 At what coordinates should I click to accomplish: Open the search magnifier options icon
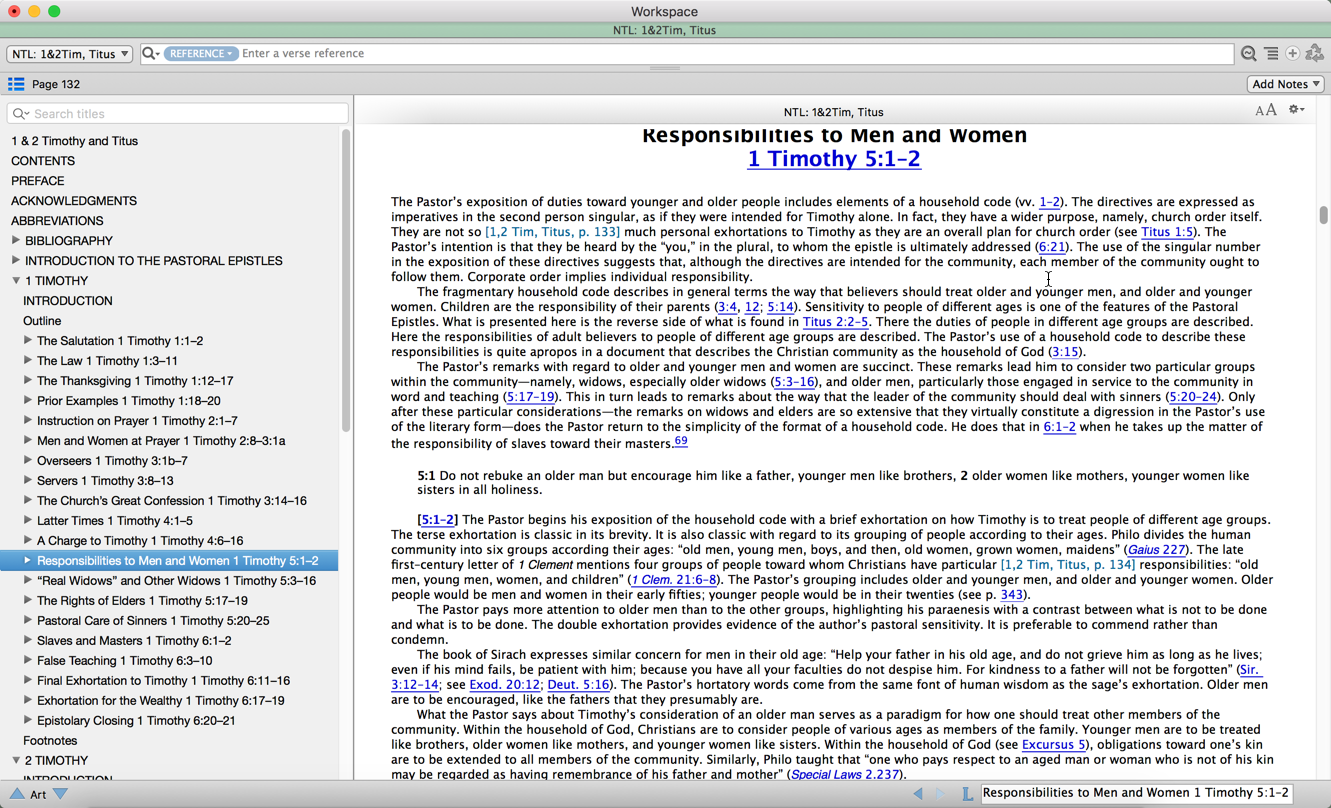150,54
